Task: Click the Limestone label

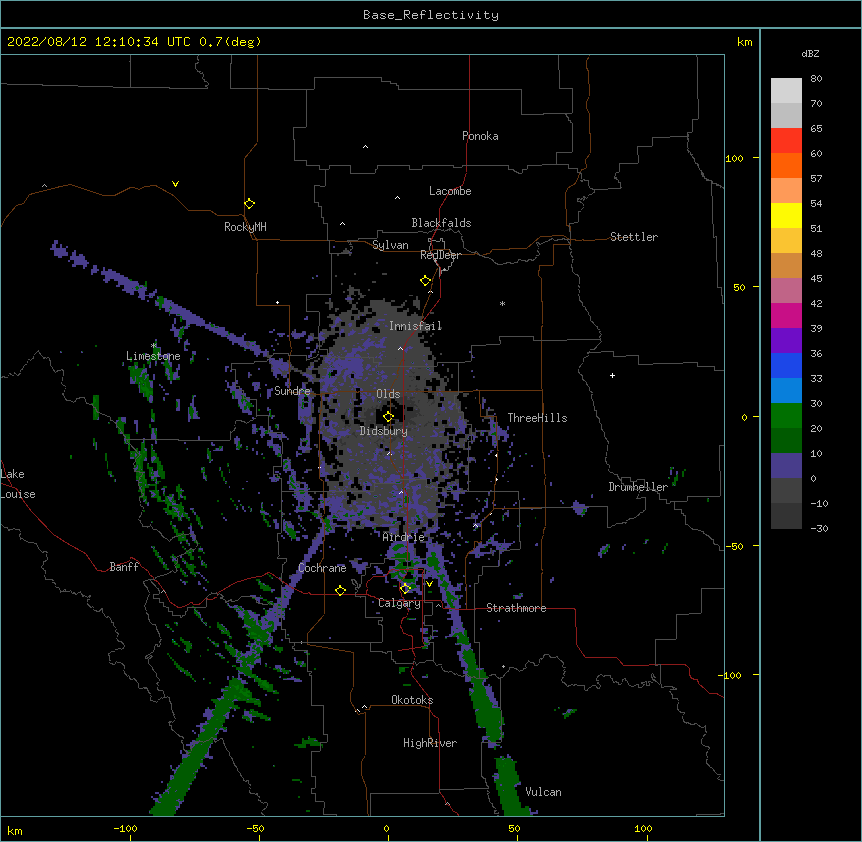Action: pyautogui.click(x=153, y=356)
